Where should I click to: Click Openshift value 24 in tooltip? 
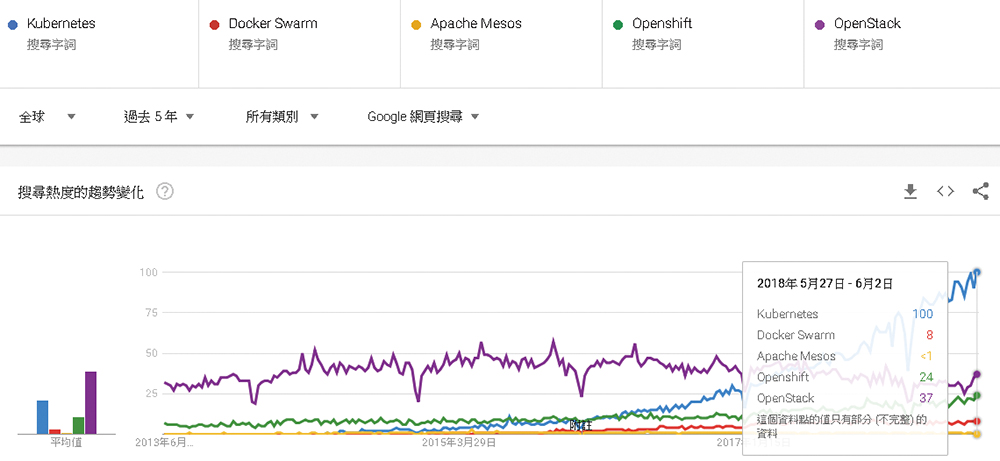coord(927,377)
